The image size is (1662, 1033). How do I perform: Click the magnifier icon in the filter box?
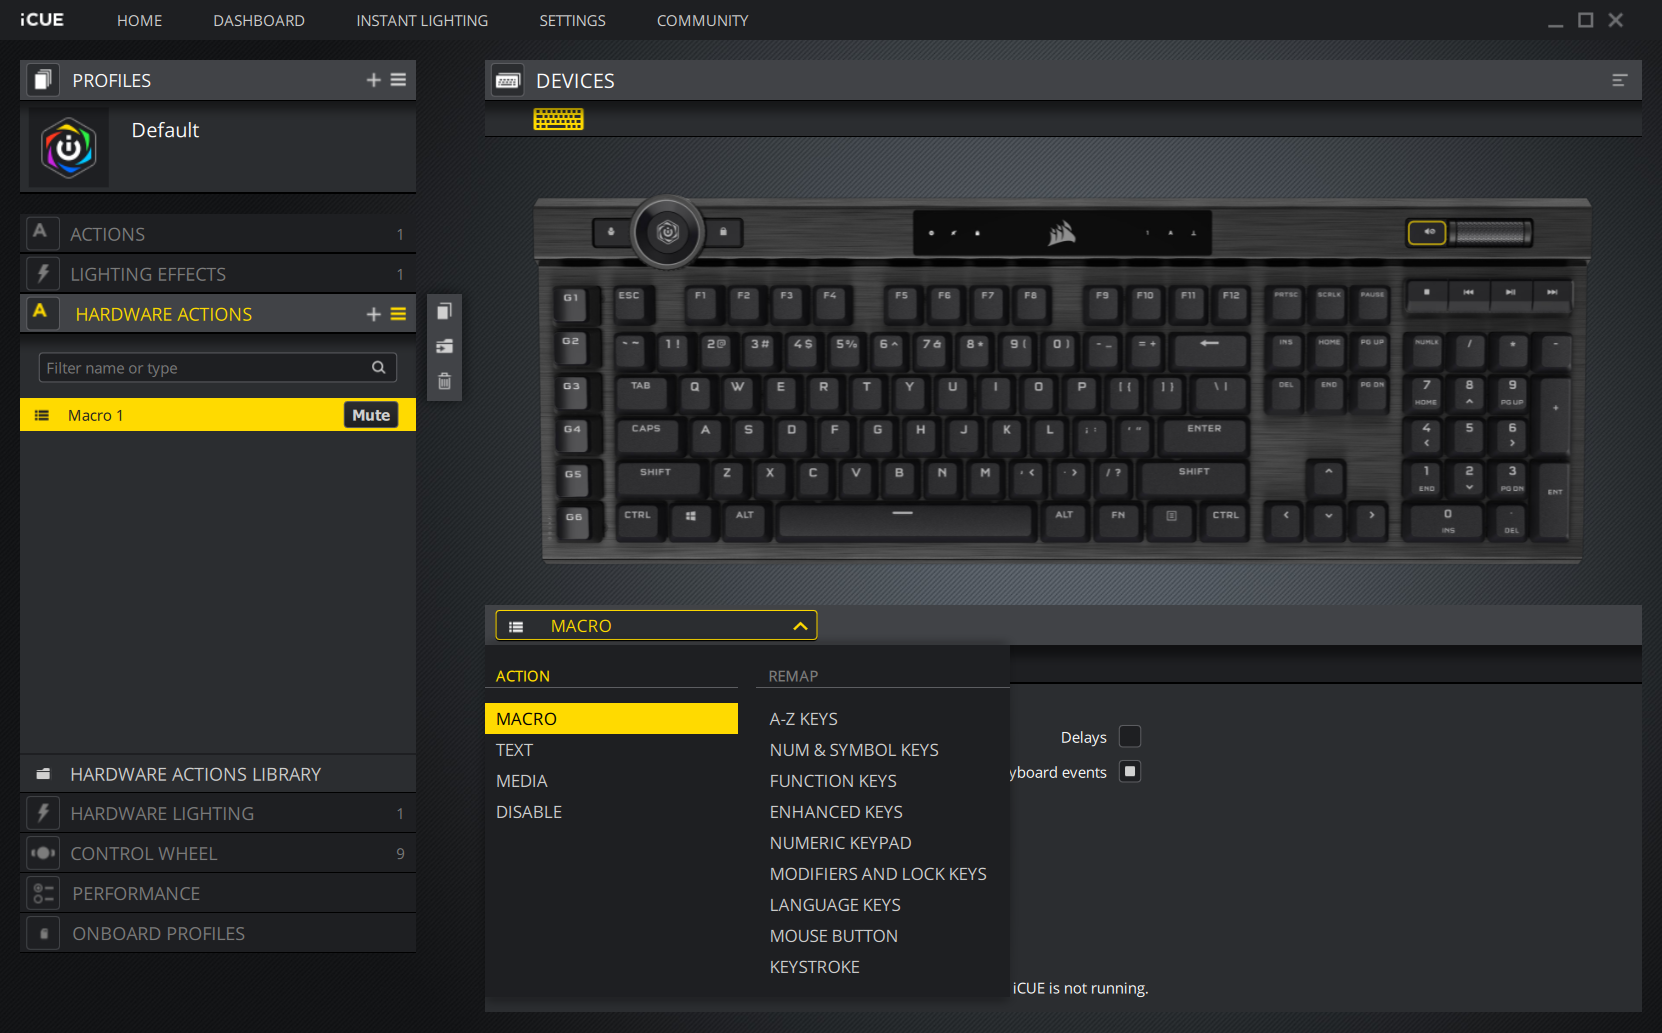[x=379, y=367]
